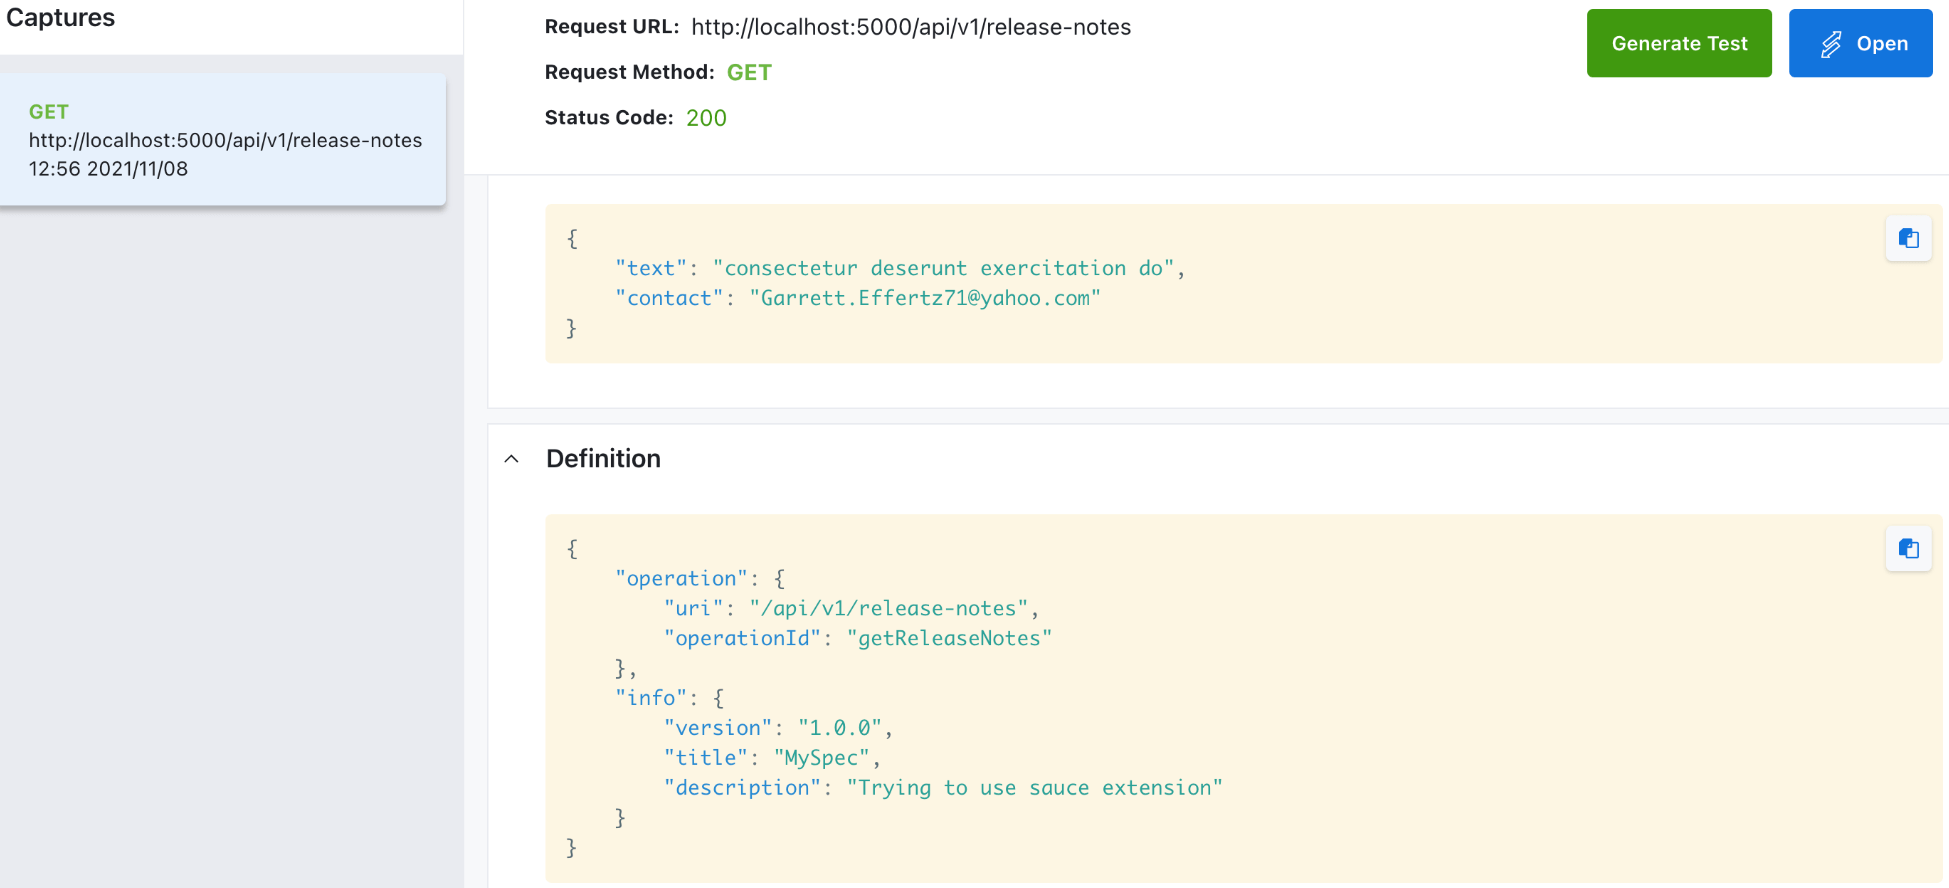Click the Definition section title
This screenshot has height=888, width=1949.
pos(603,459)
